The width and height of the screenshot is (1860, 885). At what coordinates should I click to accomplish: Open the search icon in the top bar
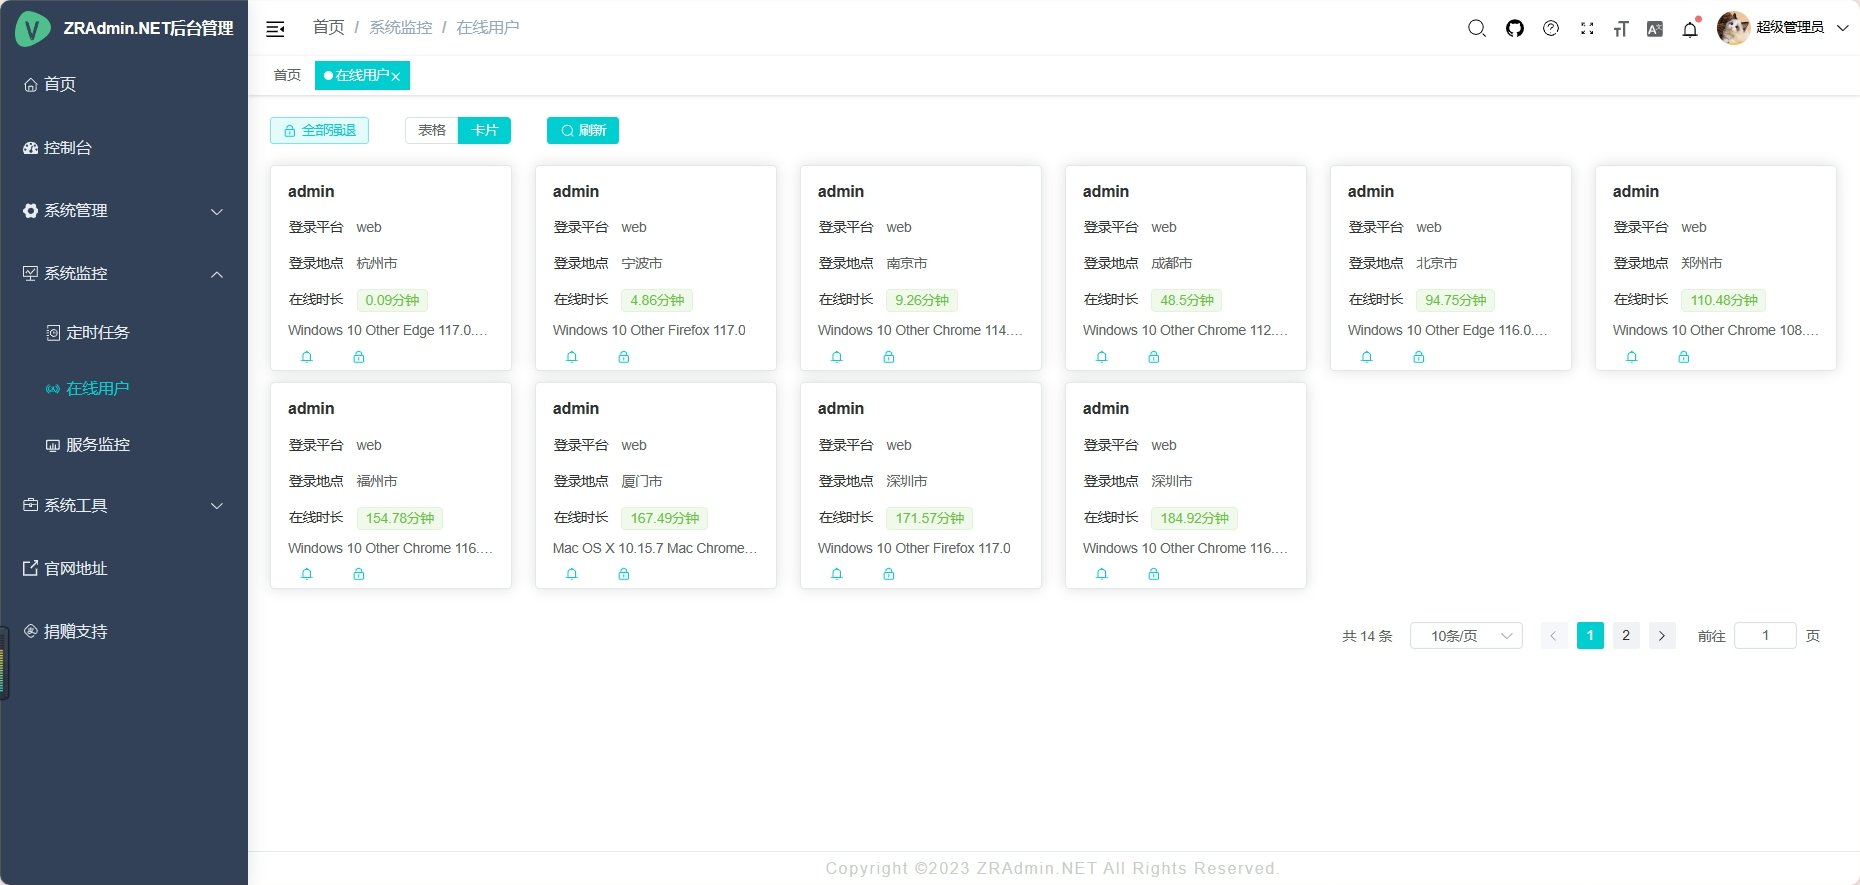[1476, 28]
